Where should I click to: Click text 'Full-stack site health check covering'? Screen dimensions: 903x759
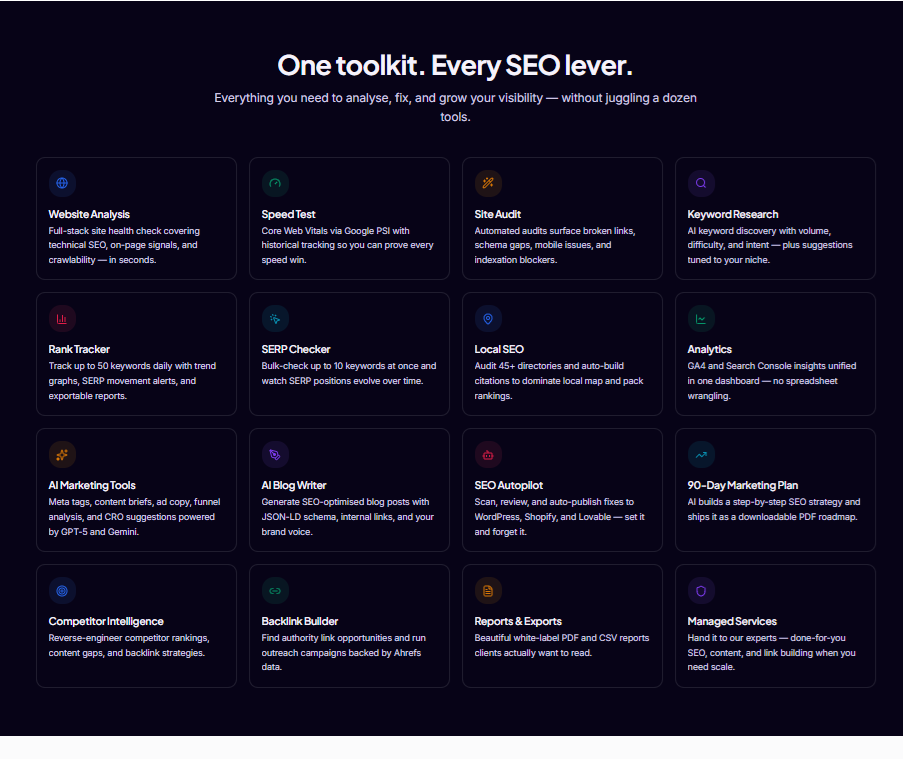tap(124, 231)
